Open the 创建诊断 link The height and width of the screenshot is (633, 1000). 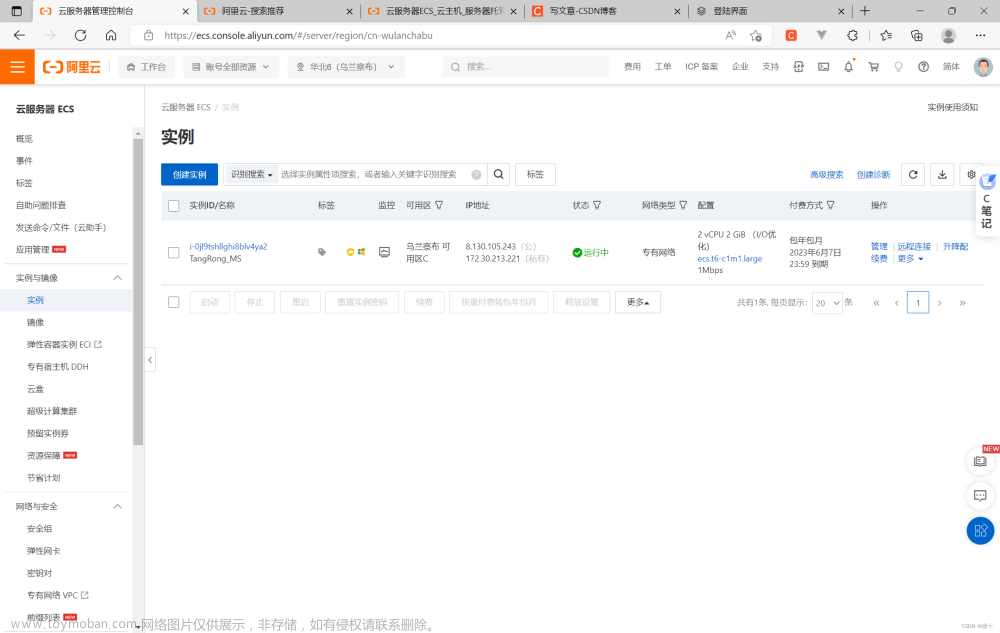873,175
